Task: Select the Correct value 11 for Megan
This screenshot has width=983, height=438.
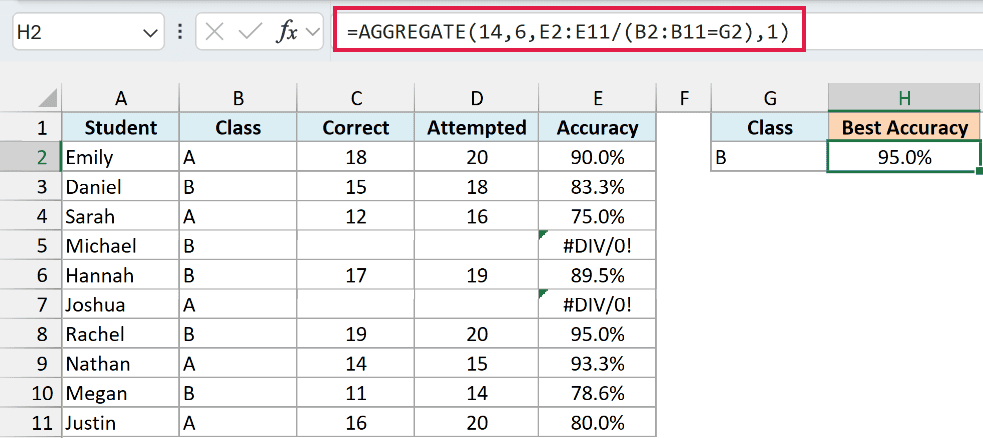Action: pos(356,393)
